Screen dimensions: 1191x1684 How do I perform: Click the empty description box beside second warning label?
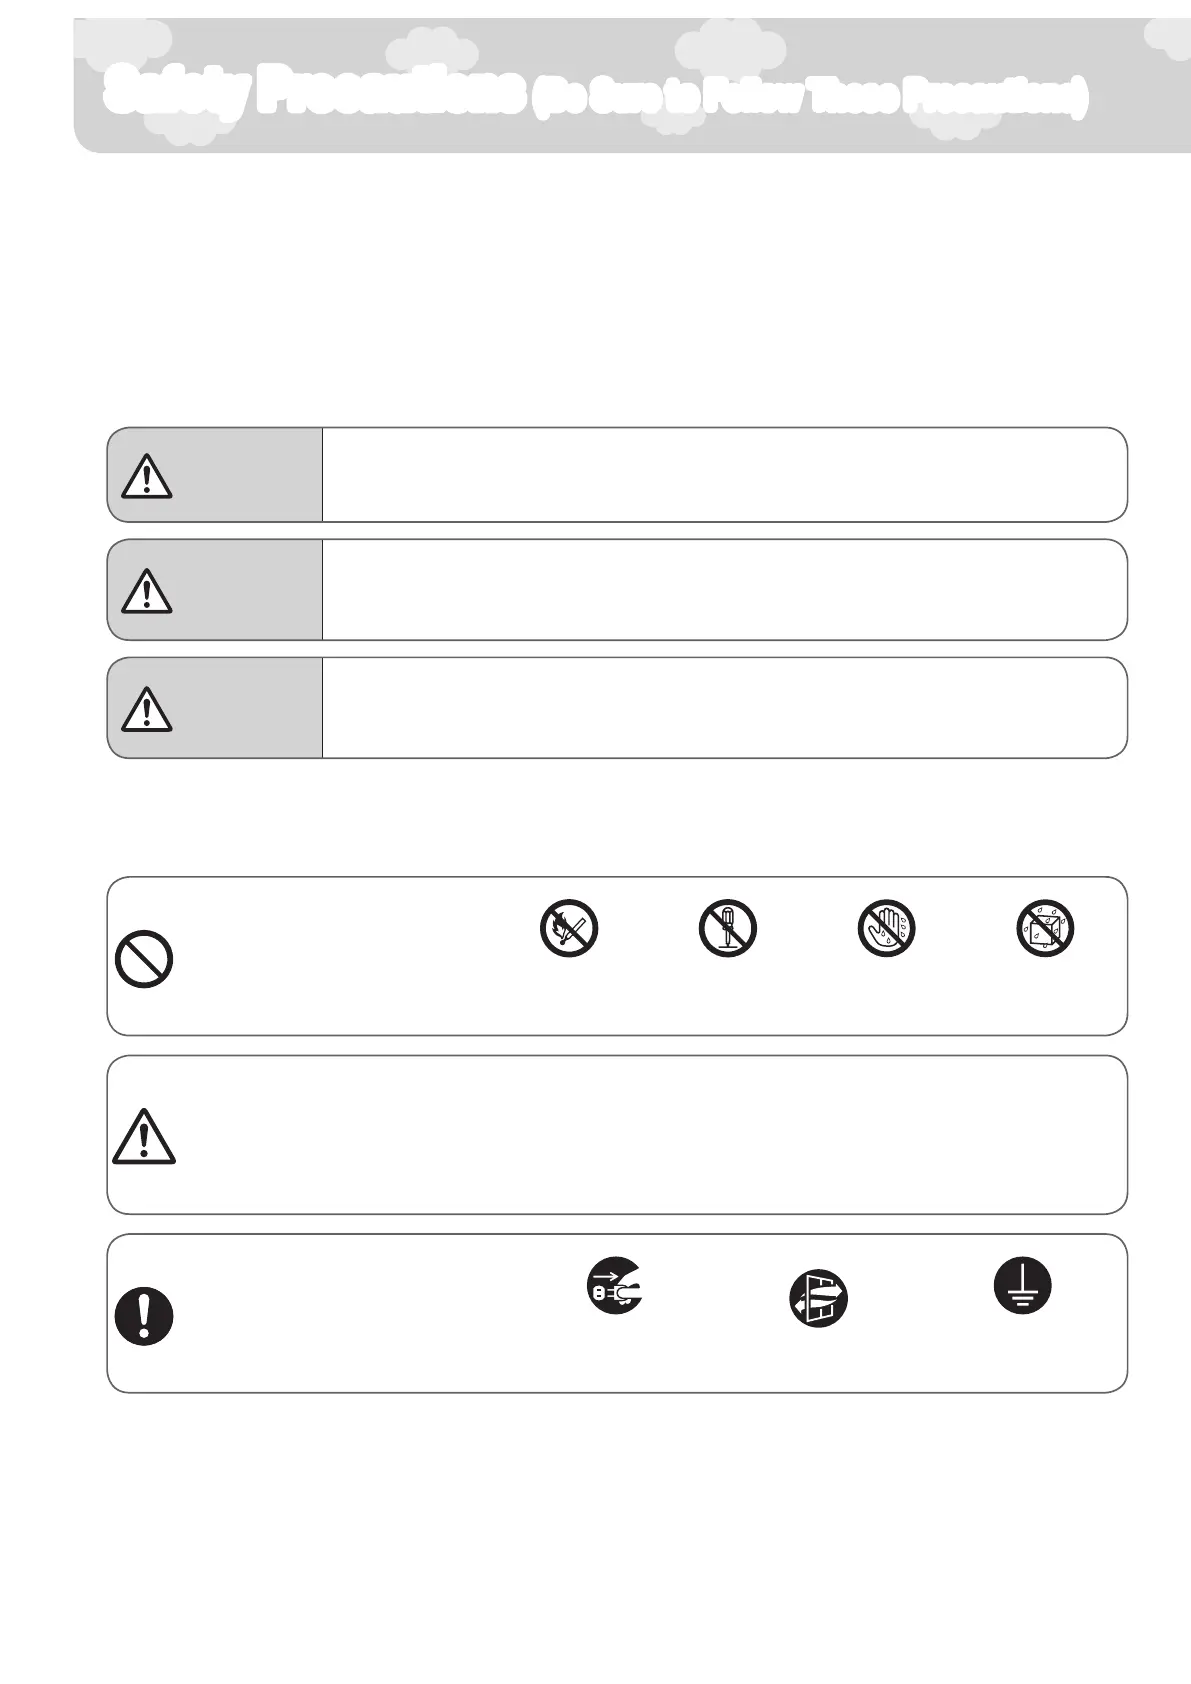(x=725, y=590)
